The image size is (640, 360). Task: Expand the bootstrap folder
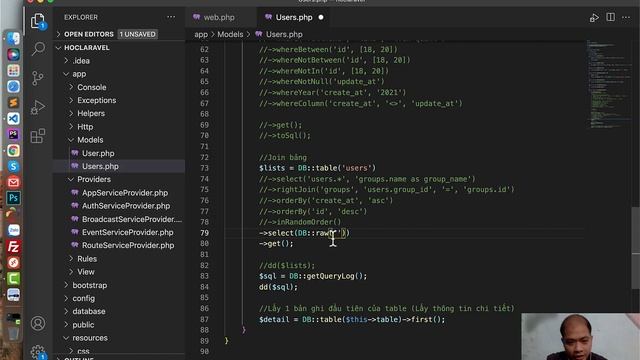coord(89,285)
